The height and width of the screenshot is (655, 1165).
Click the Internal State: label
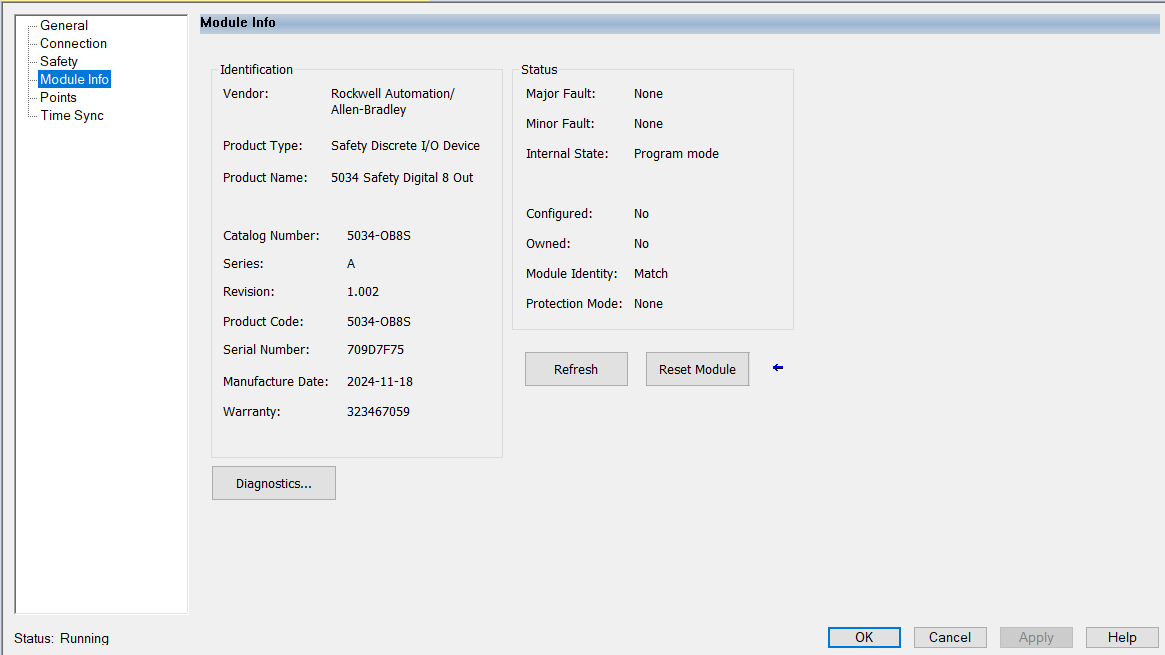click(x=567, y=154)
